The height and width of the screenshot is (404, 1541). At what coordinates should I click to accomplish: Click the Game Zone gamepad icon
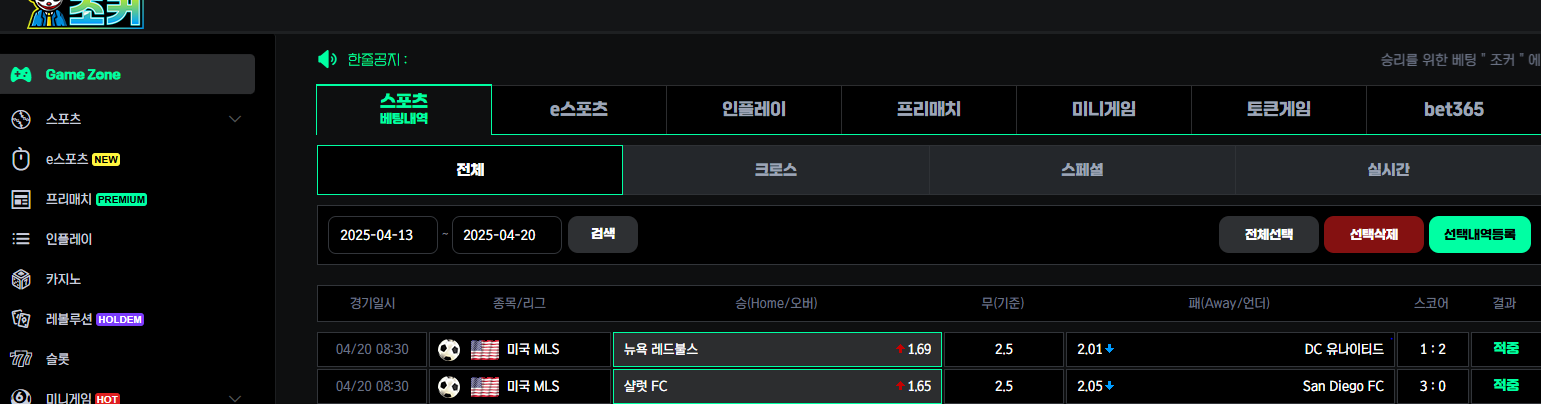point(21,75)
